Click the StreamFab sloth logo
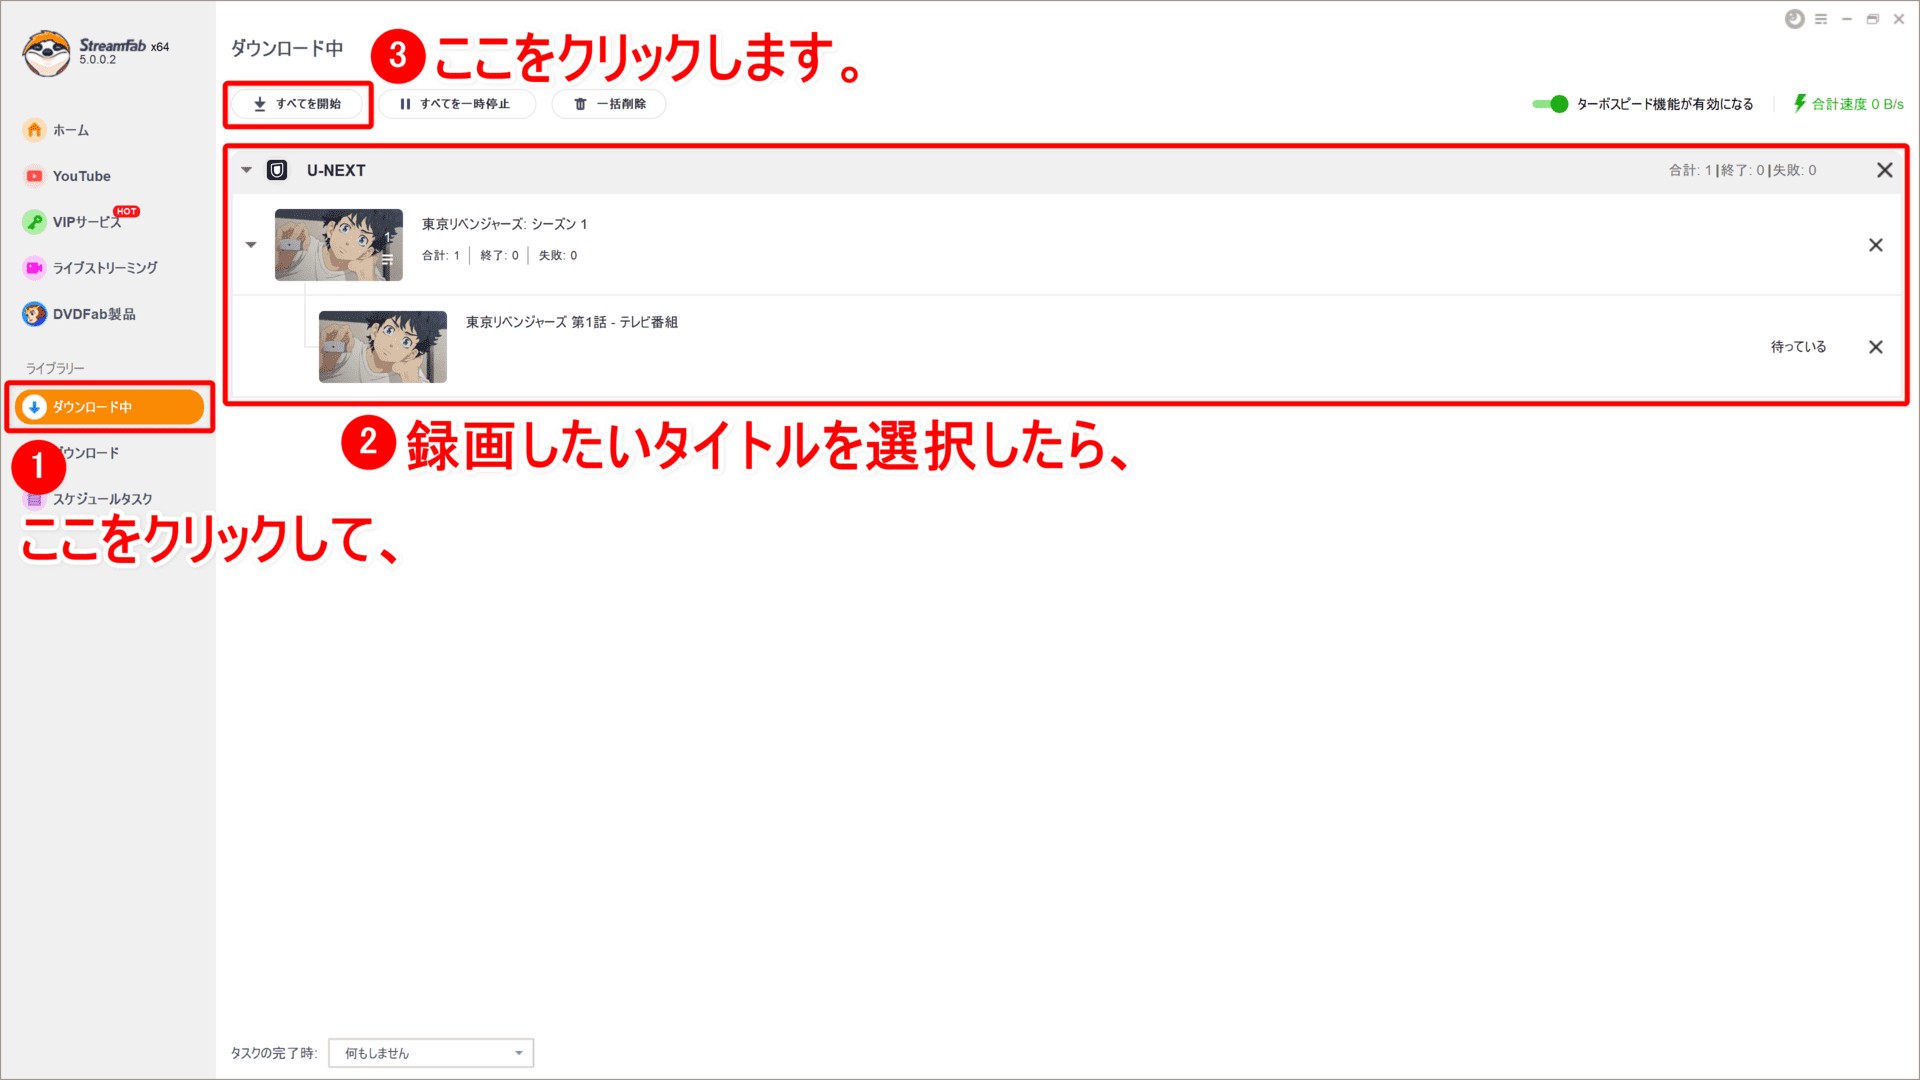Viewport: 1920px width, 1080px height. point(46,52)
